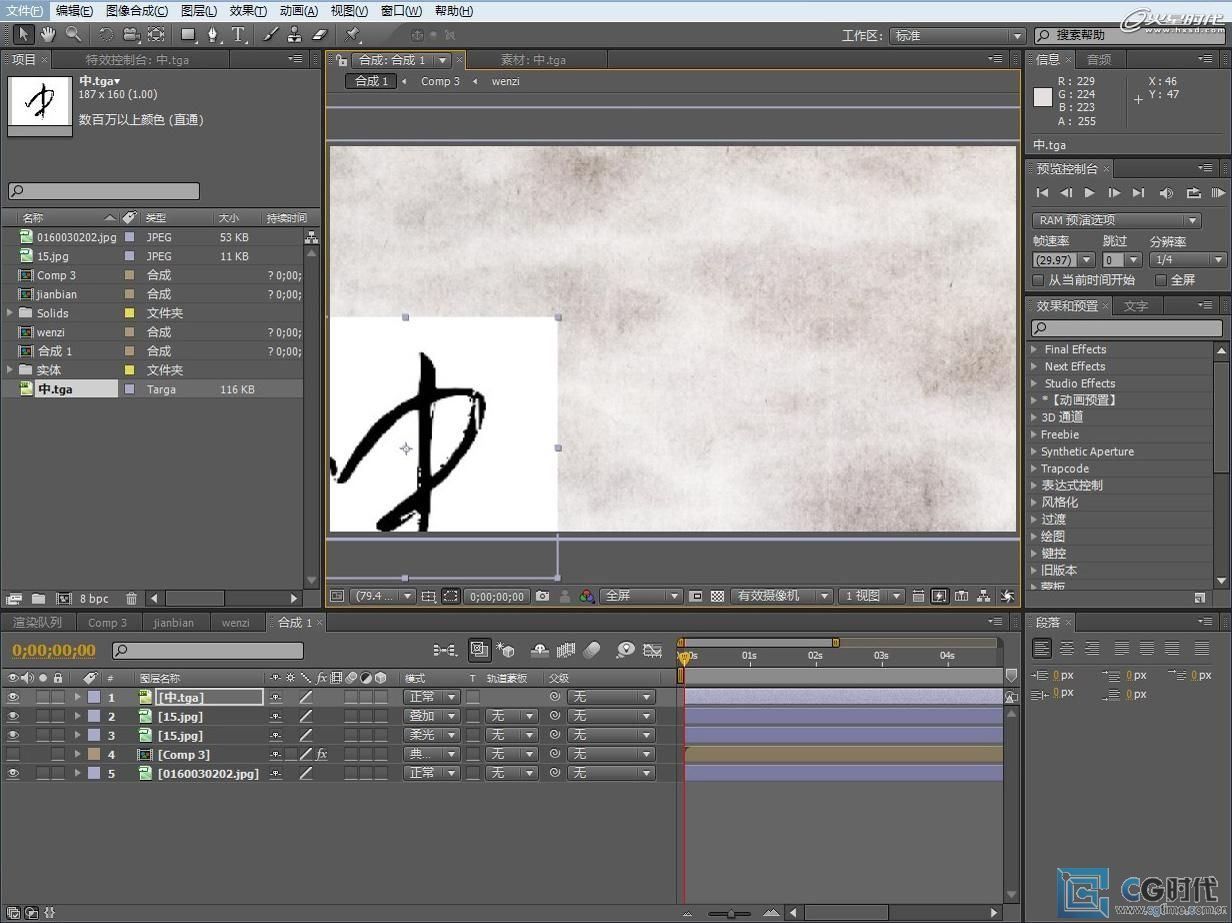Open the 有效摄像机 dropdown
1232x923 pixels.
coord(780,596)
